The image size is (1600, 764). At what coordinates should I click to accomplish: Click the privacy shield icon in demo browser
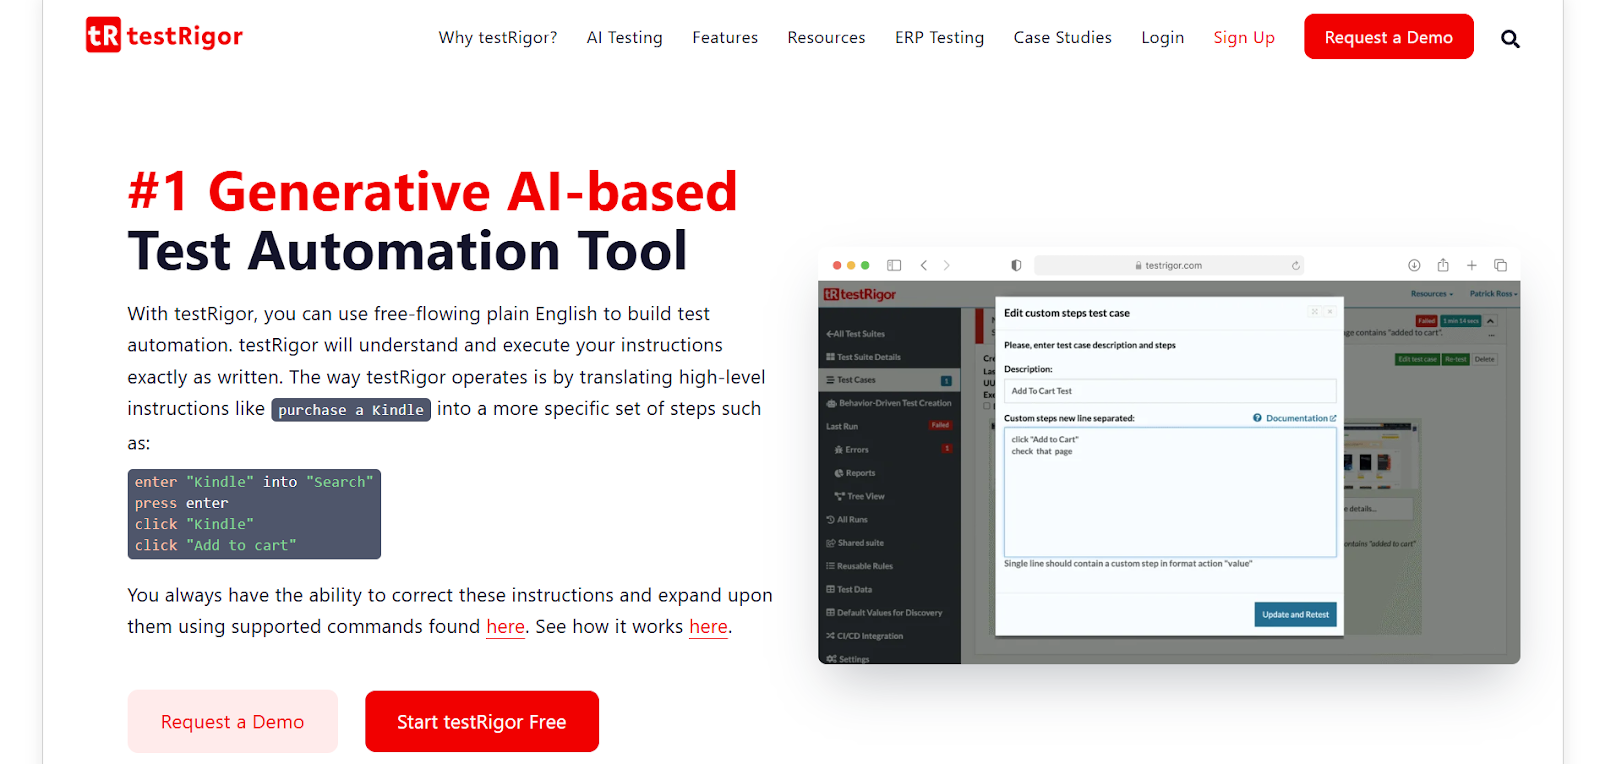coord(1016,265)
